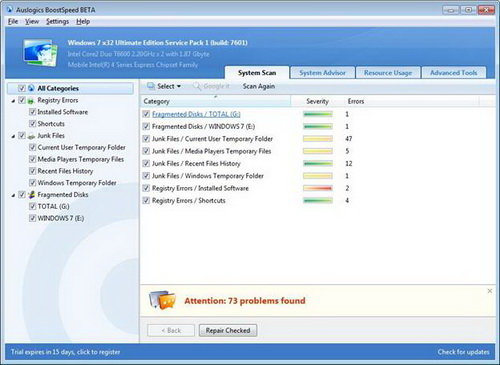
Task: Click the Google it magnifier icon
Action: (x=197, y=86)
